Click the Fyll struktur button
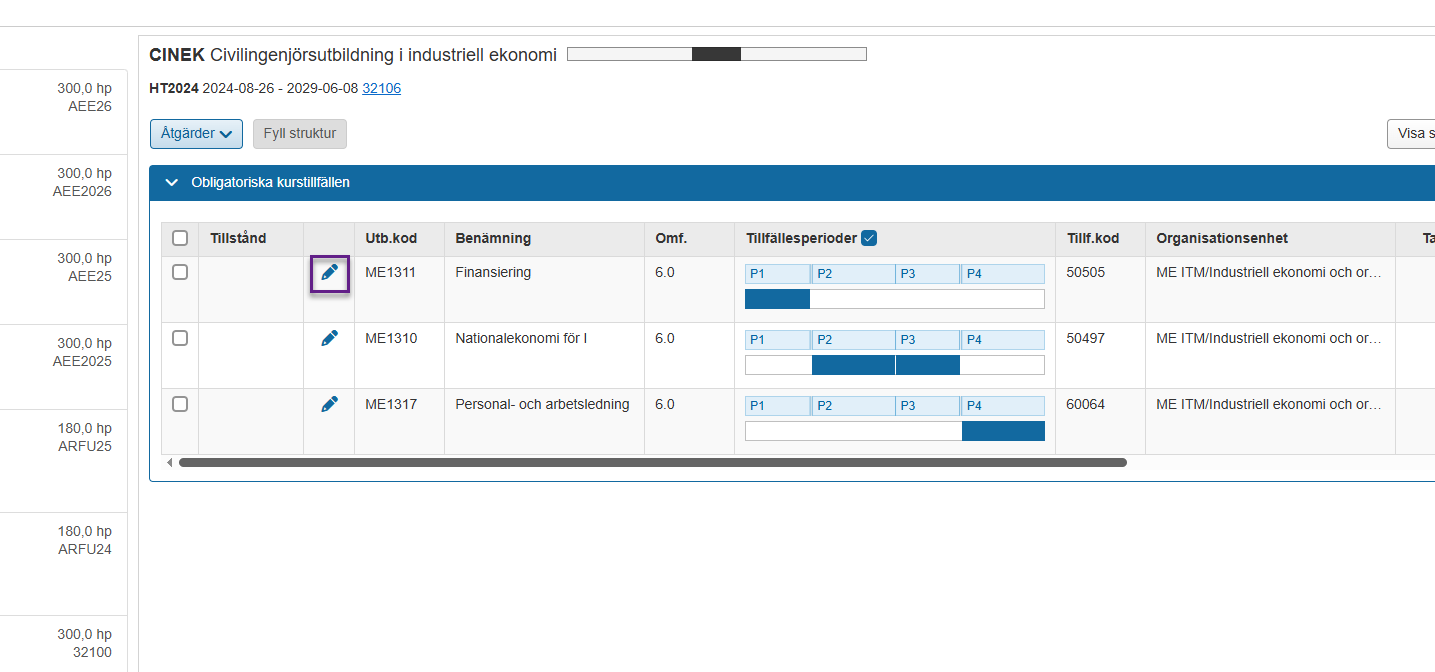Viewport: 1435px width, 672px height. (299, 134)
